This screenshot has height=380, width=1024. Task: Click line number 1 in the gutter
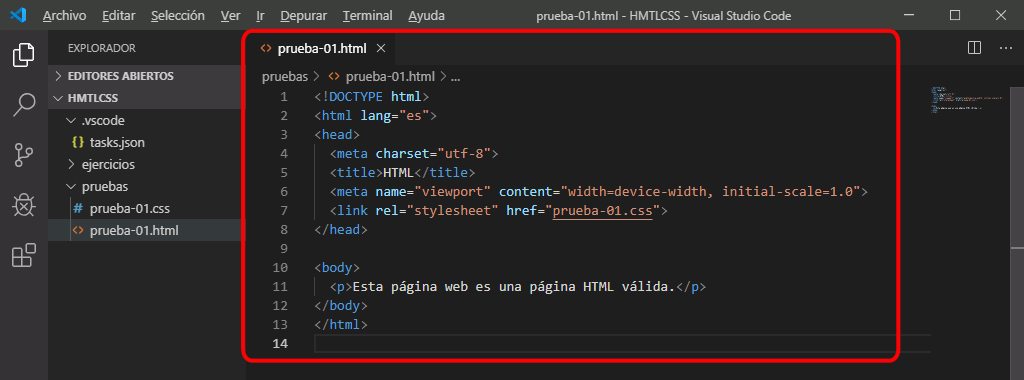(283, 97)
